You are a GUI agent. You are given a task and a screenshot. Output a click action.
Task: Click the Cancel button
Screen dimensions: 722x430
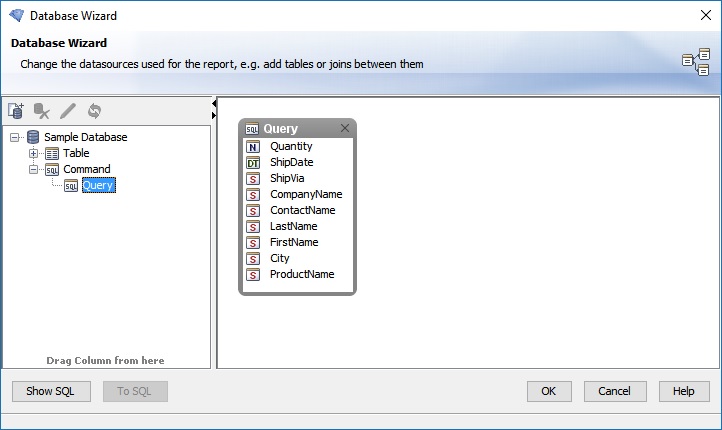coord(615,391)
